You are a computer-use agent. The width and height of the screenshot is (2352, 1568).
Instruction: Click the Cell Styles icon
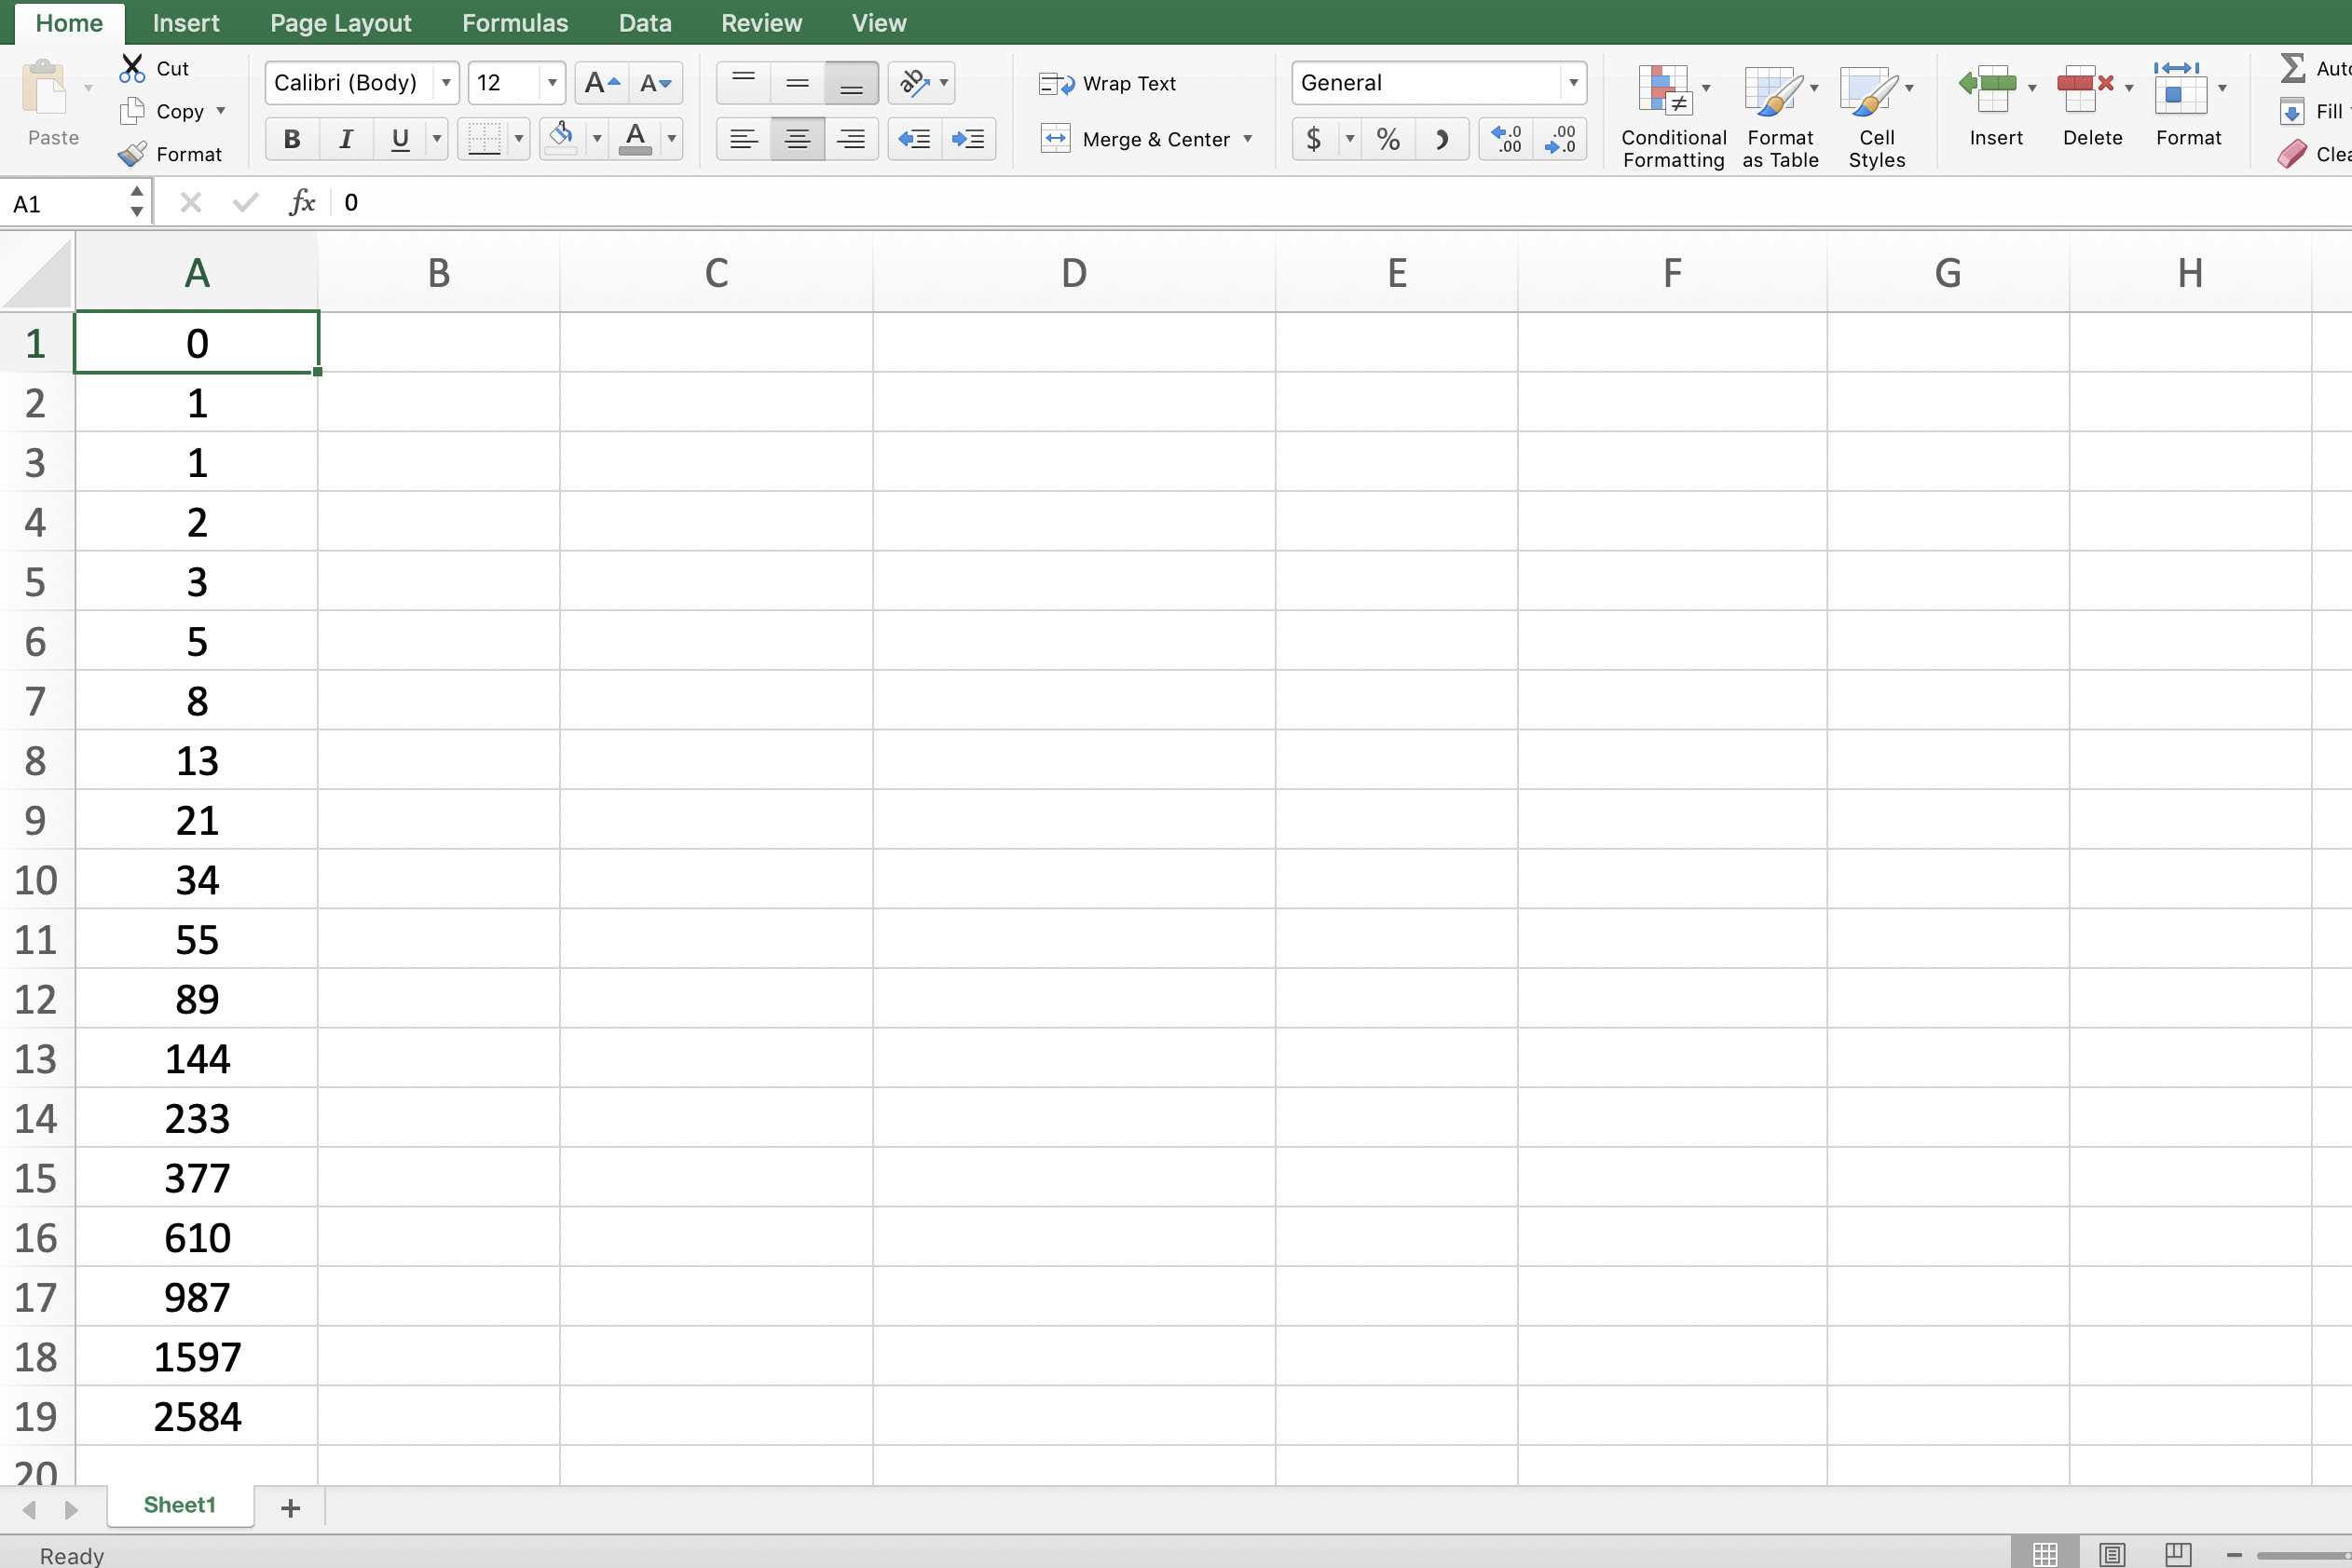tap(1878, 110)
